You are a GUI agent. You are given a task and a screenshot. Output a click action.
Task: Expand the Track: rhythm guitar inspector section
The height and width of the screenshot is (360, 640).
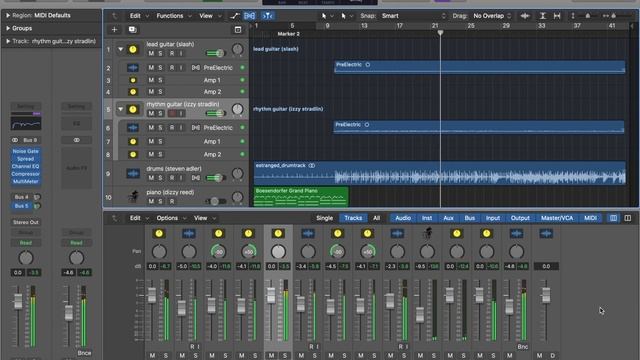[8, 41]
